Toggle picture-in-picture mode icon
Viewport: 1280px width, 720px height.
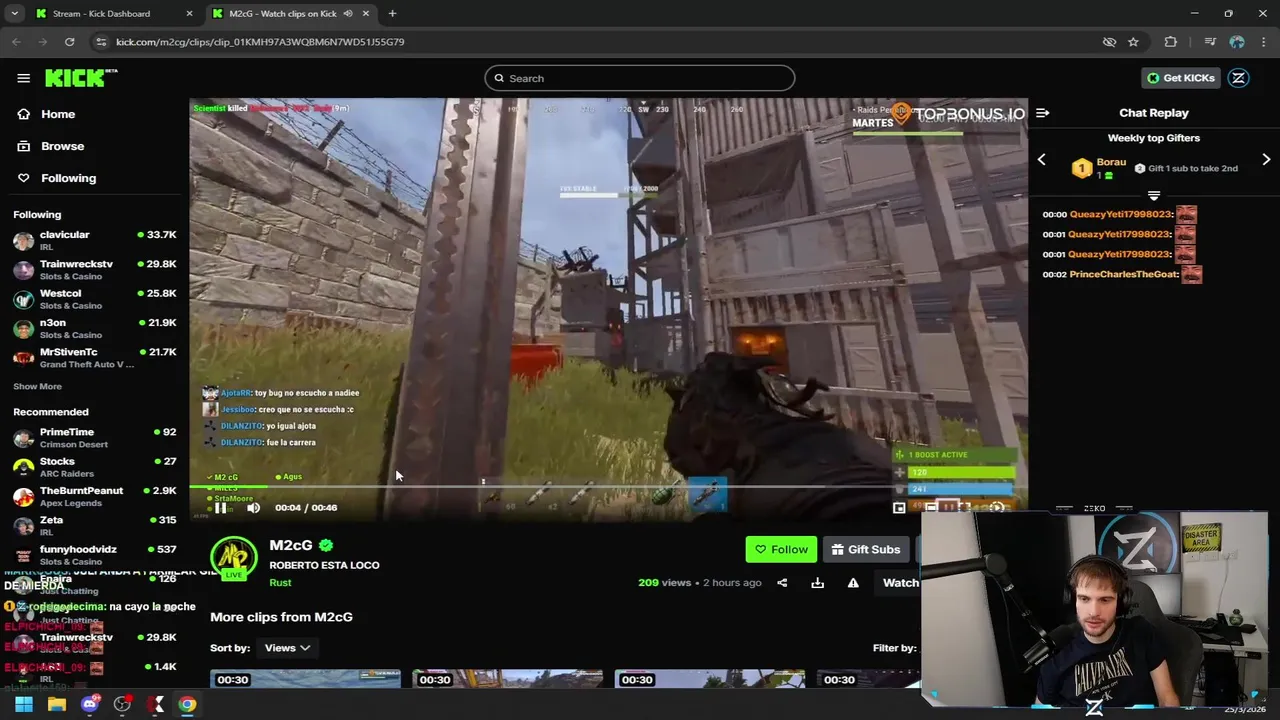[x=899, y=508]
